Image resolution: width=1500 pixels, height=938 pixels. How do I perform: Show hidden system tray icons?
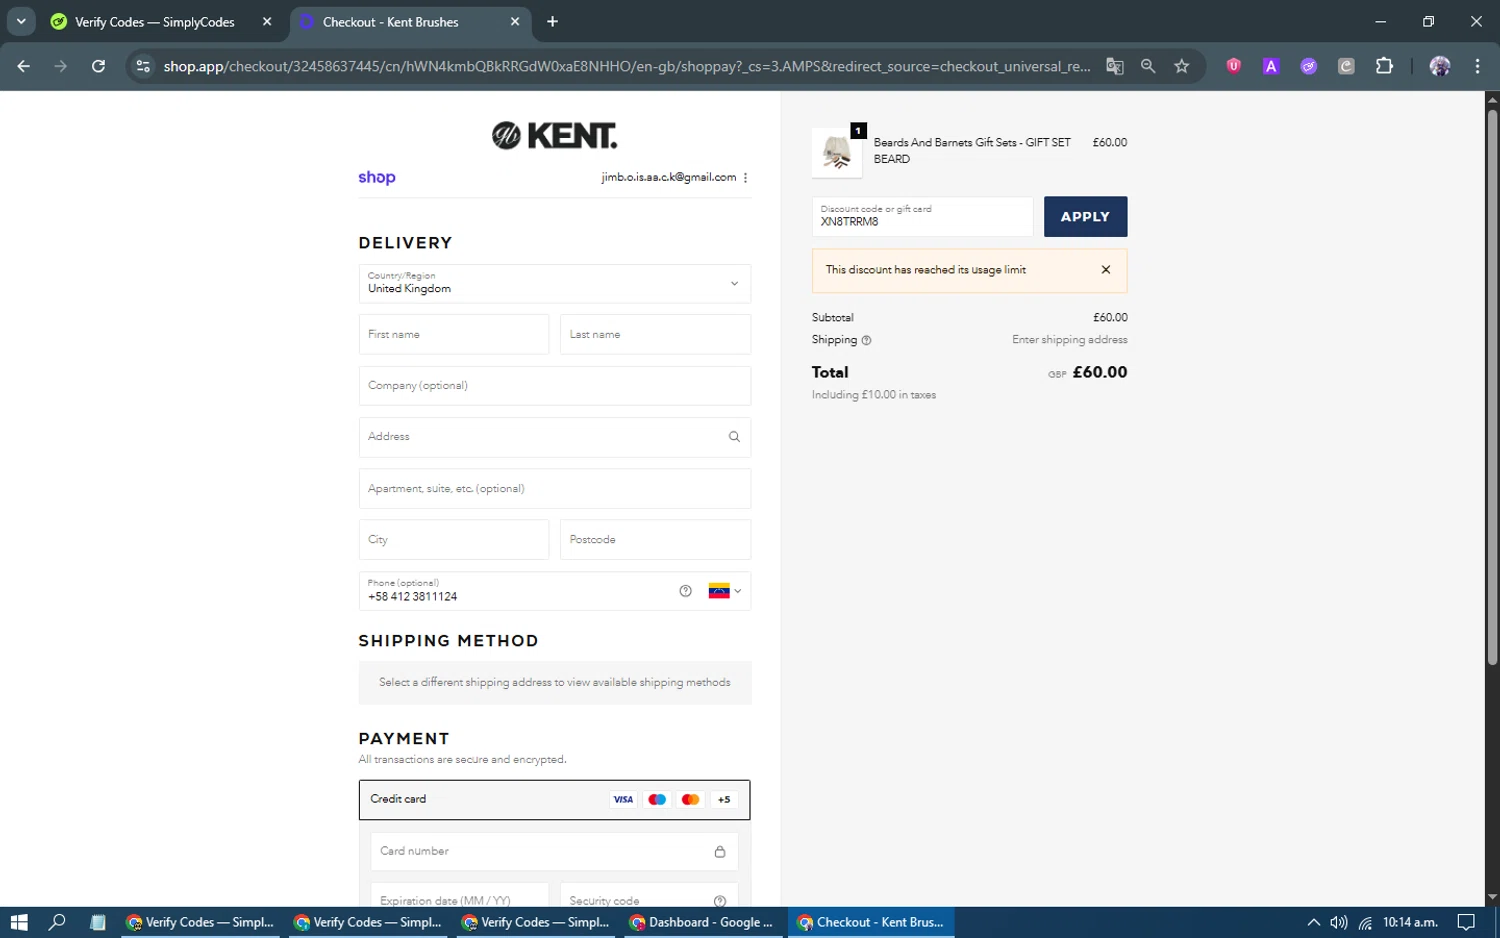[x=1314, y=922]
